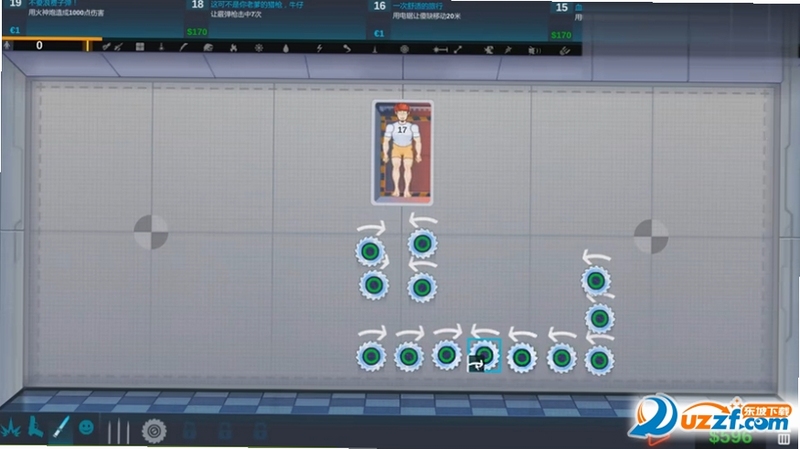Image resolution: width=800 pixels, height=449 pixels.
Task: Select the saw directly below the dummy's right
Action: point(422,244)
